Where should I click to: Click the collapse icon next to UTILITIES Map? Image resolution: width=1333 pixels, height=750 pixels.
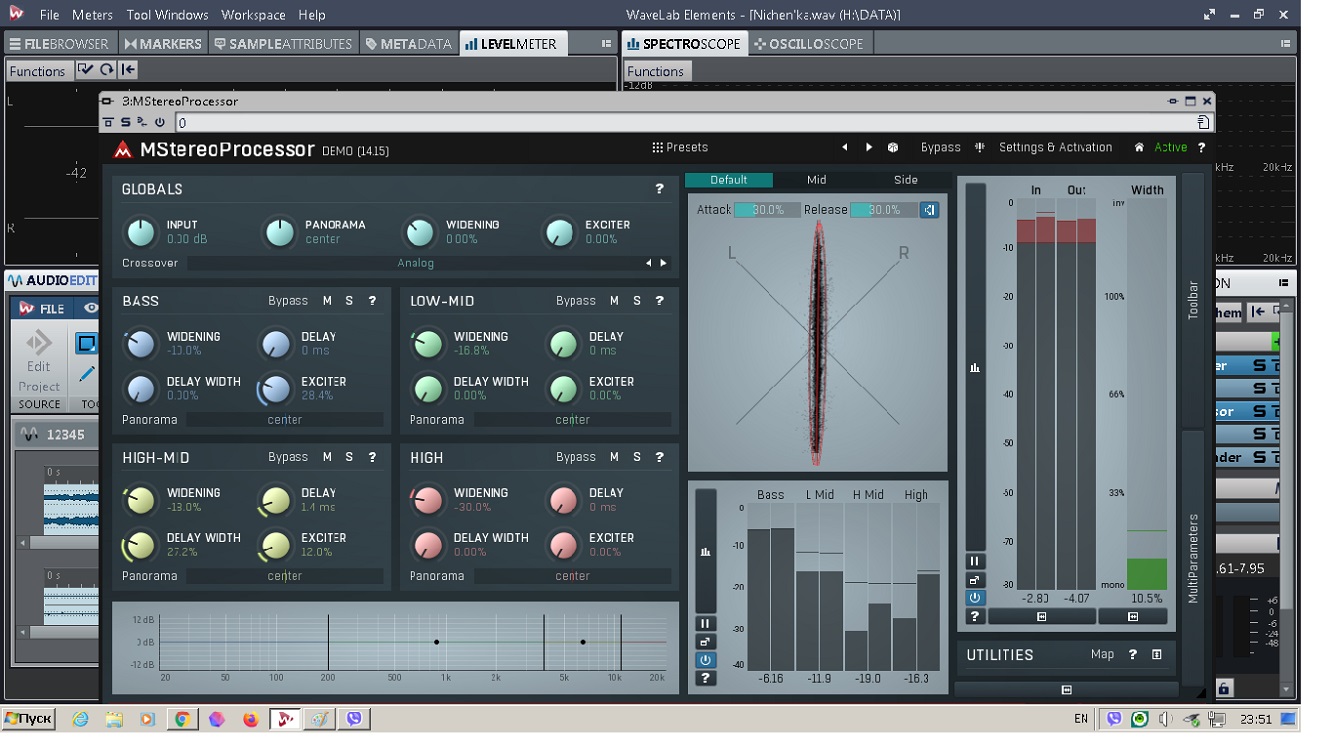(x=1157, y=655)
